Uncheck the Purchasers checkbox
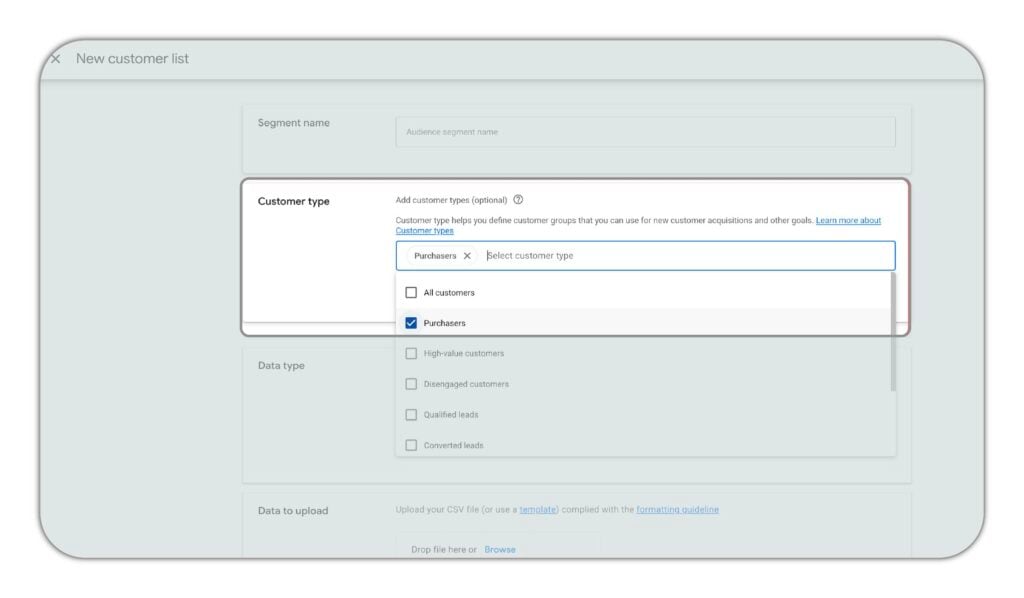This screenshot has width=1024, height=598. tap(411, 323)
